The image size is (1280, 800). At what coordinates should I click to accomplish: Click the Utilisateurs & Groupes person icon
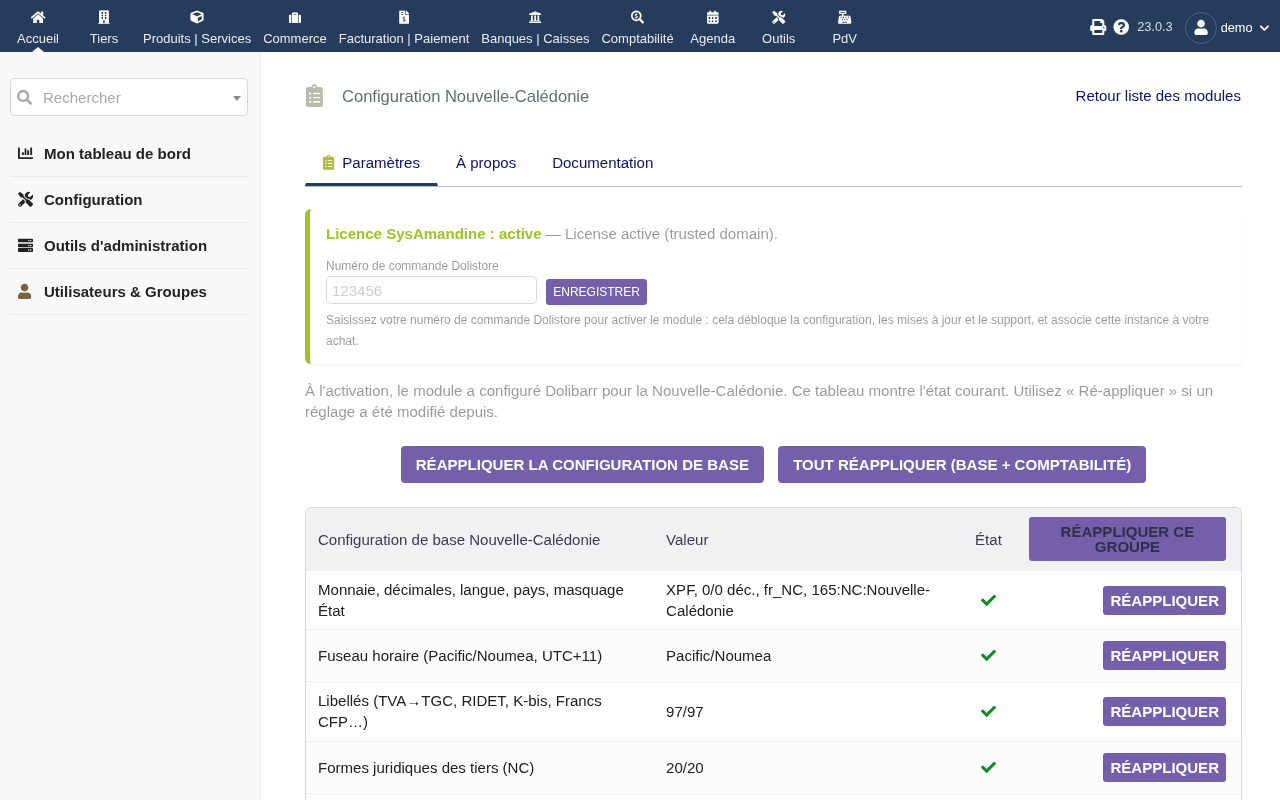(x=25, y=291)
